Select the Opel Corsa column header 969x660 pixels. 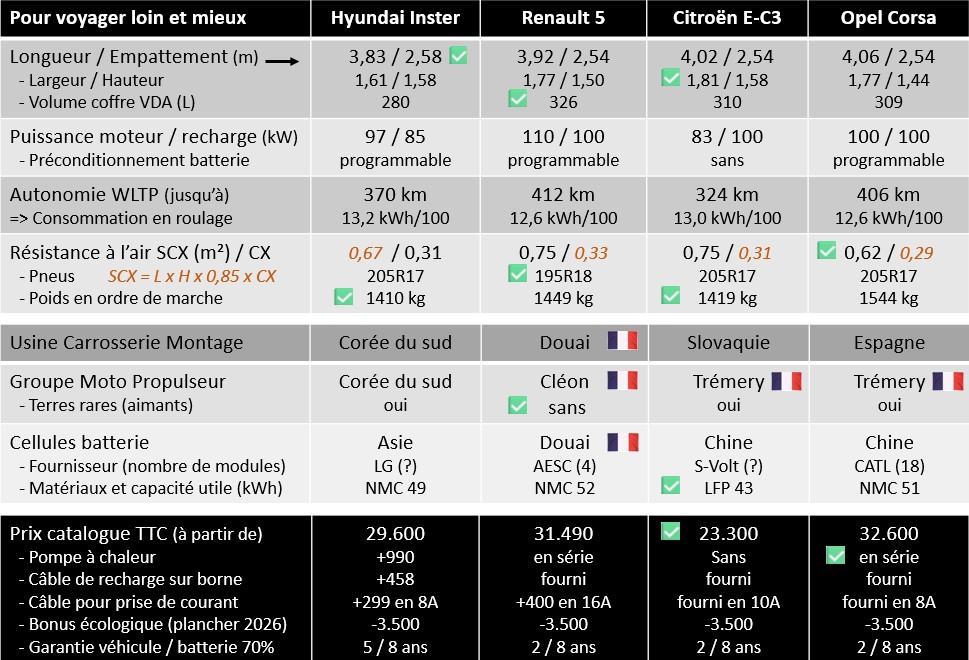point(888,18)
